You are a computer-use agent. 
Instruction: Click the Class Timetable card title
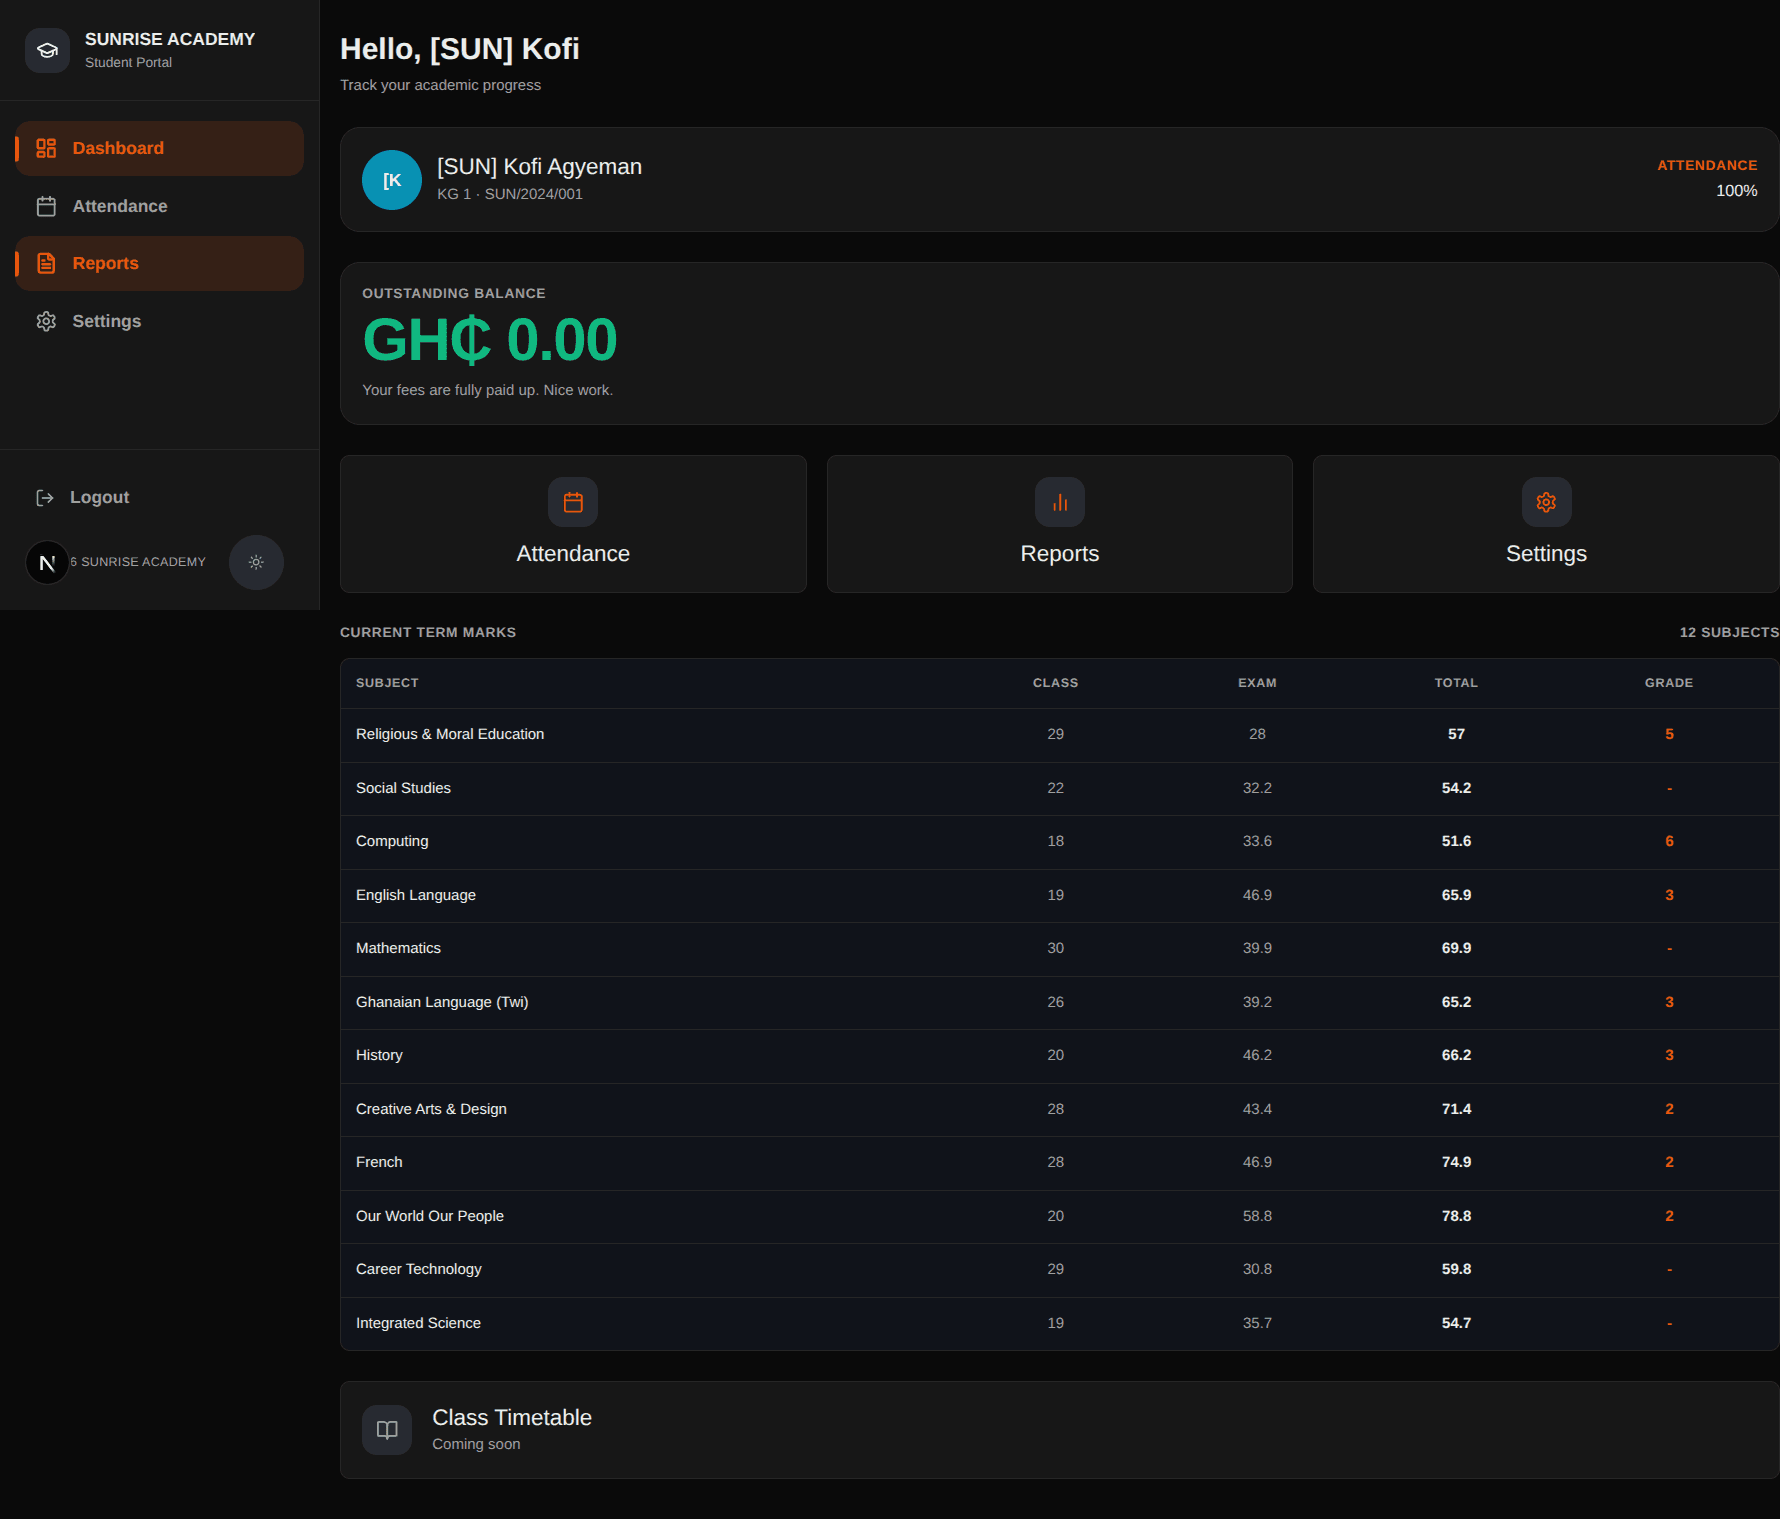(512, 1418)
